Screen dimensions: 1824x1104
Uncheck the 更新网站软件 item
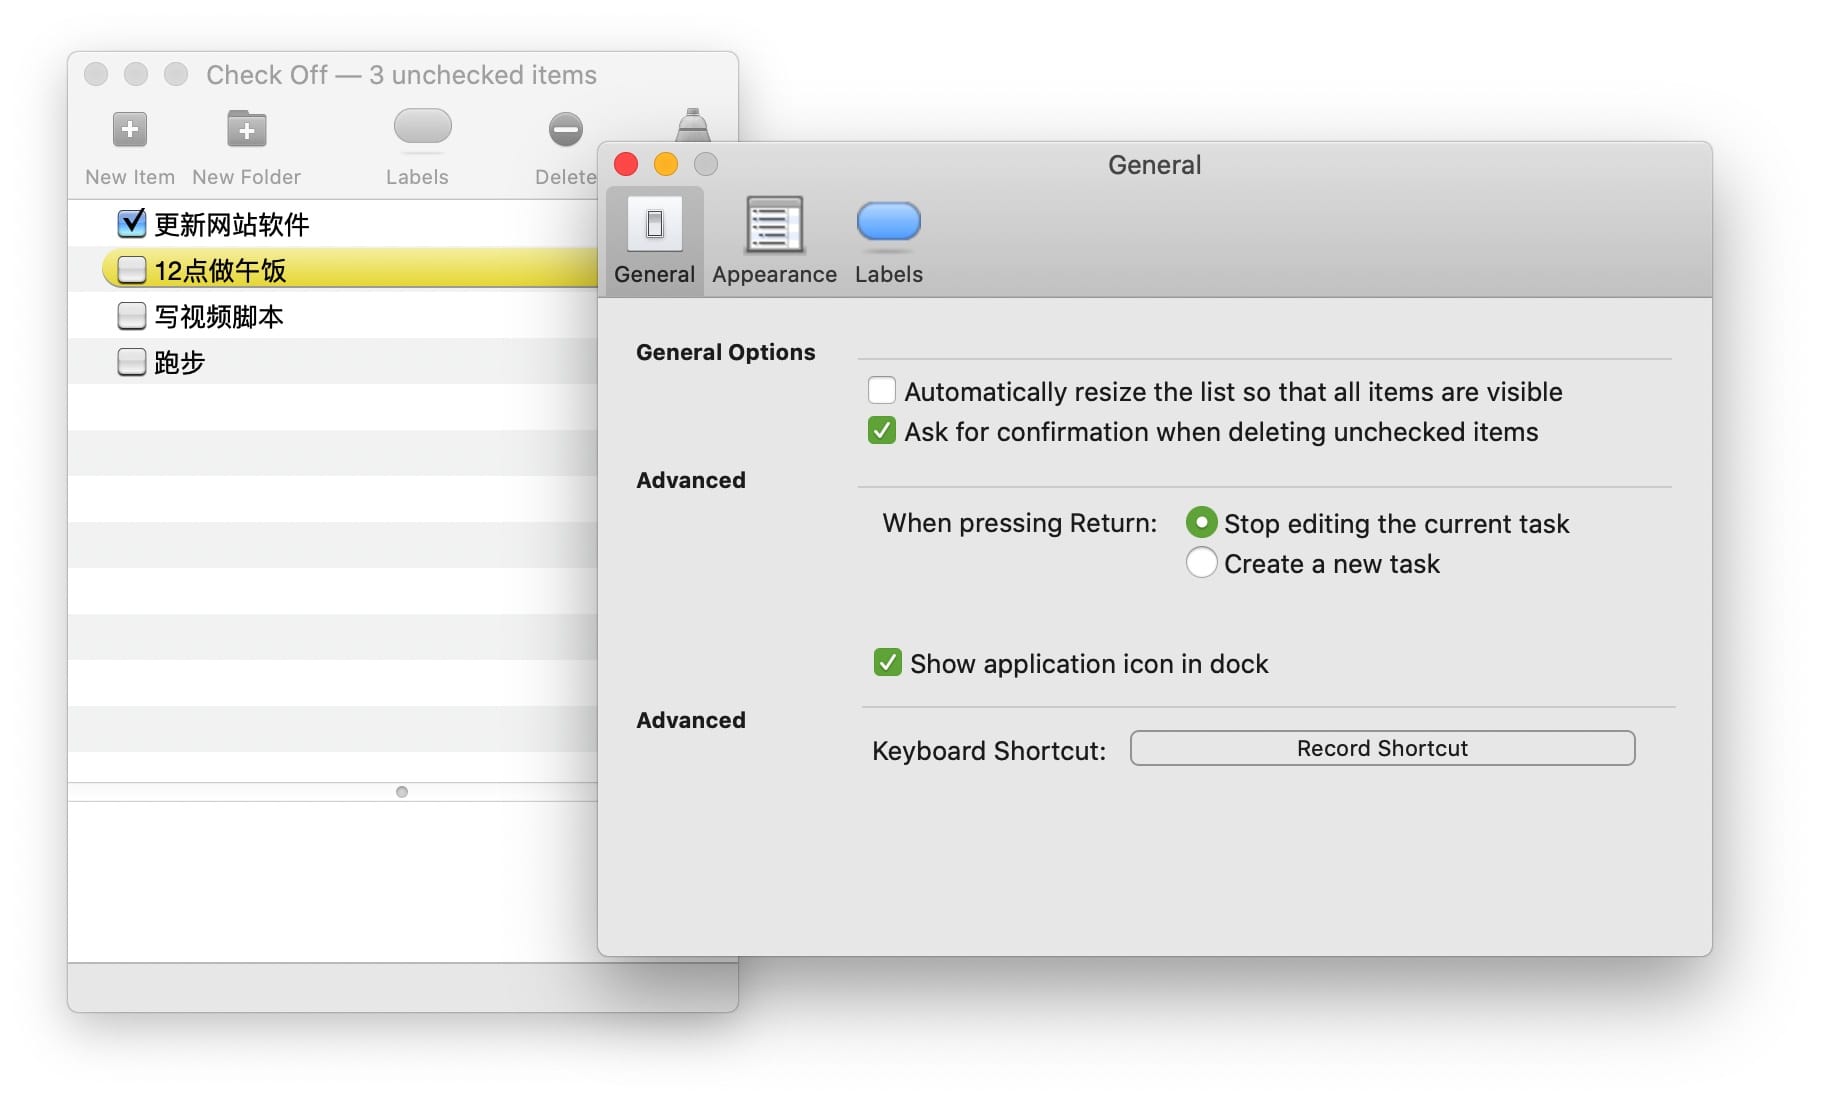click(x=132, y=223)
